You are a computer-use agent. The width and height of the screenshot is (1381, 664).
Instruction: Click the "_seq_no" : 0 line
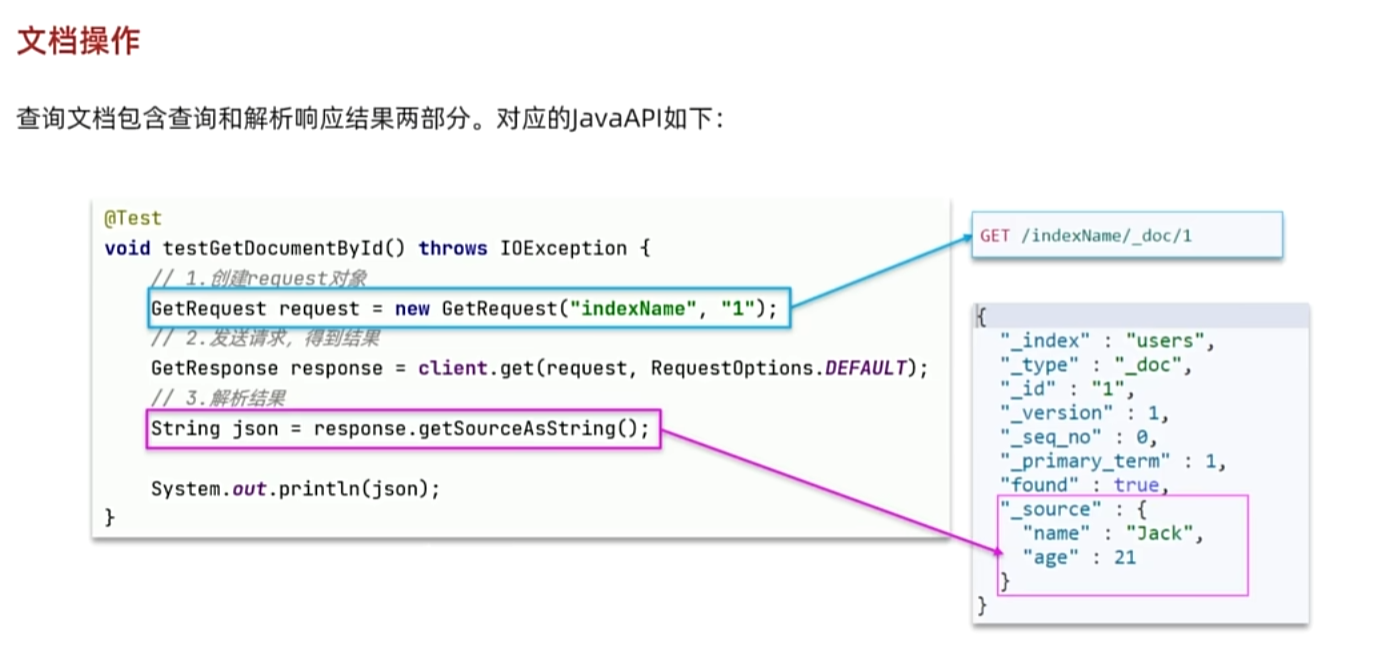coord(1078,437)
